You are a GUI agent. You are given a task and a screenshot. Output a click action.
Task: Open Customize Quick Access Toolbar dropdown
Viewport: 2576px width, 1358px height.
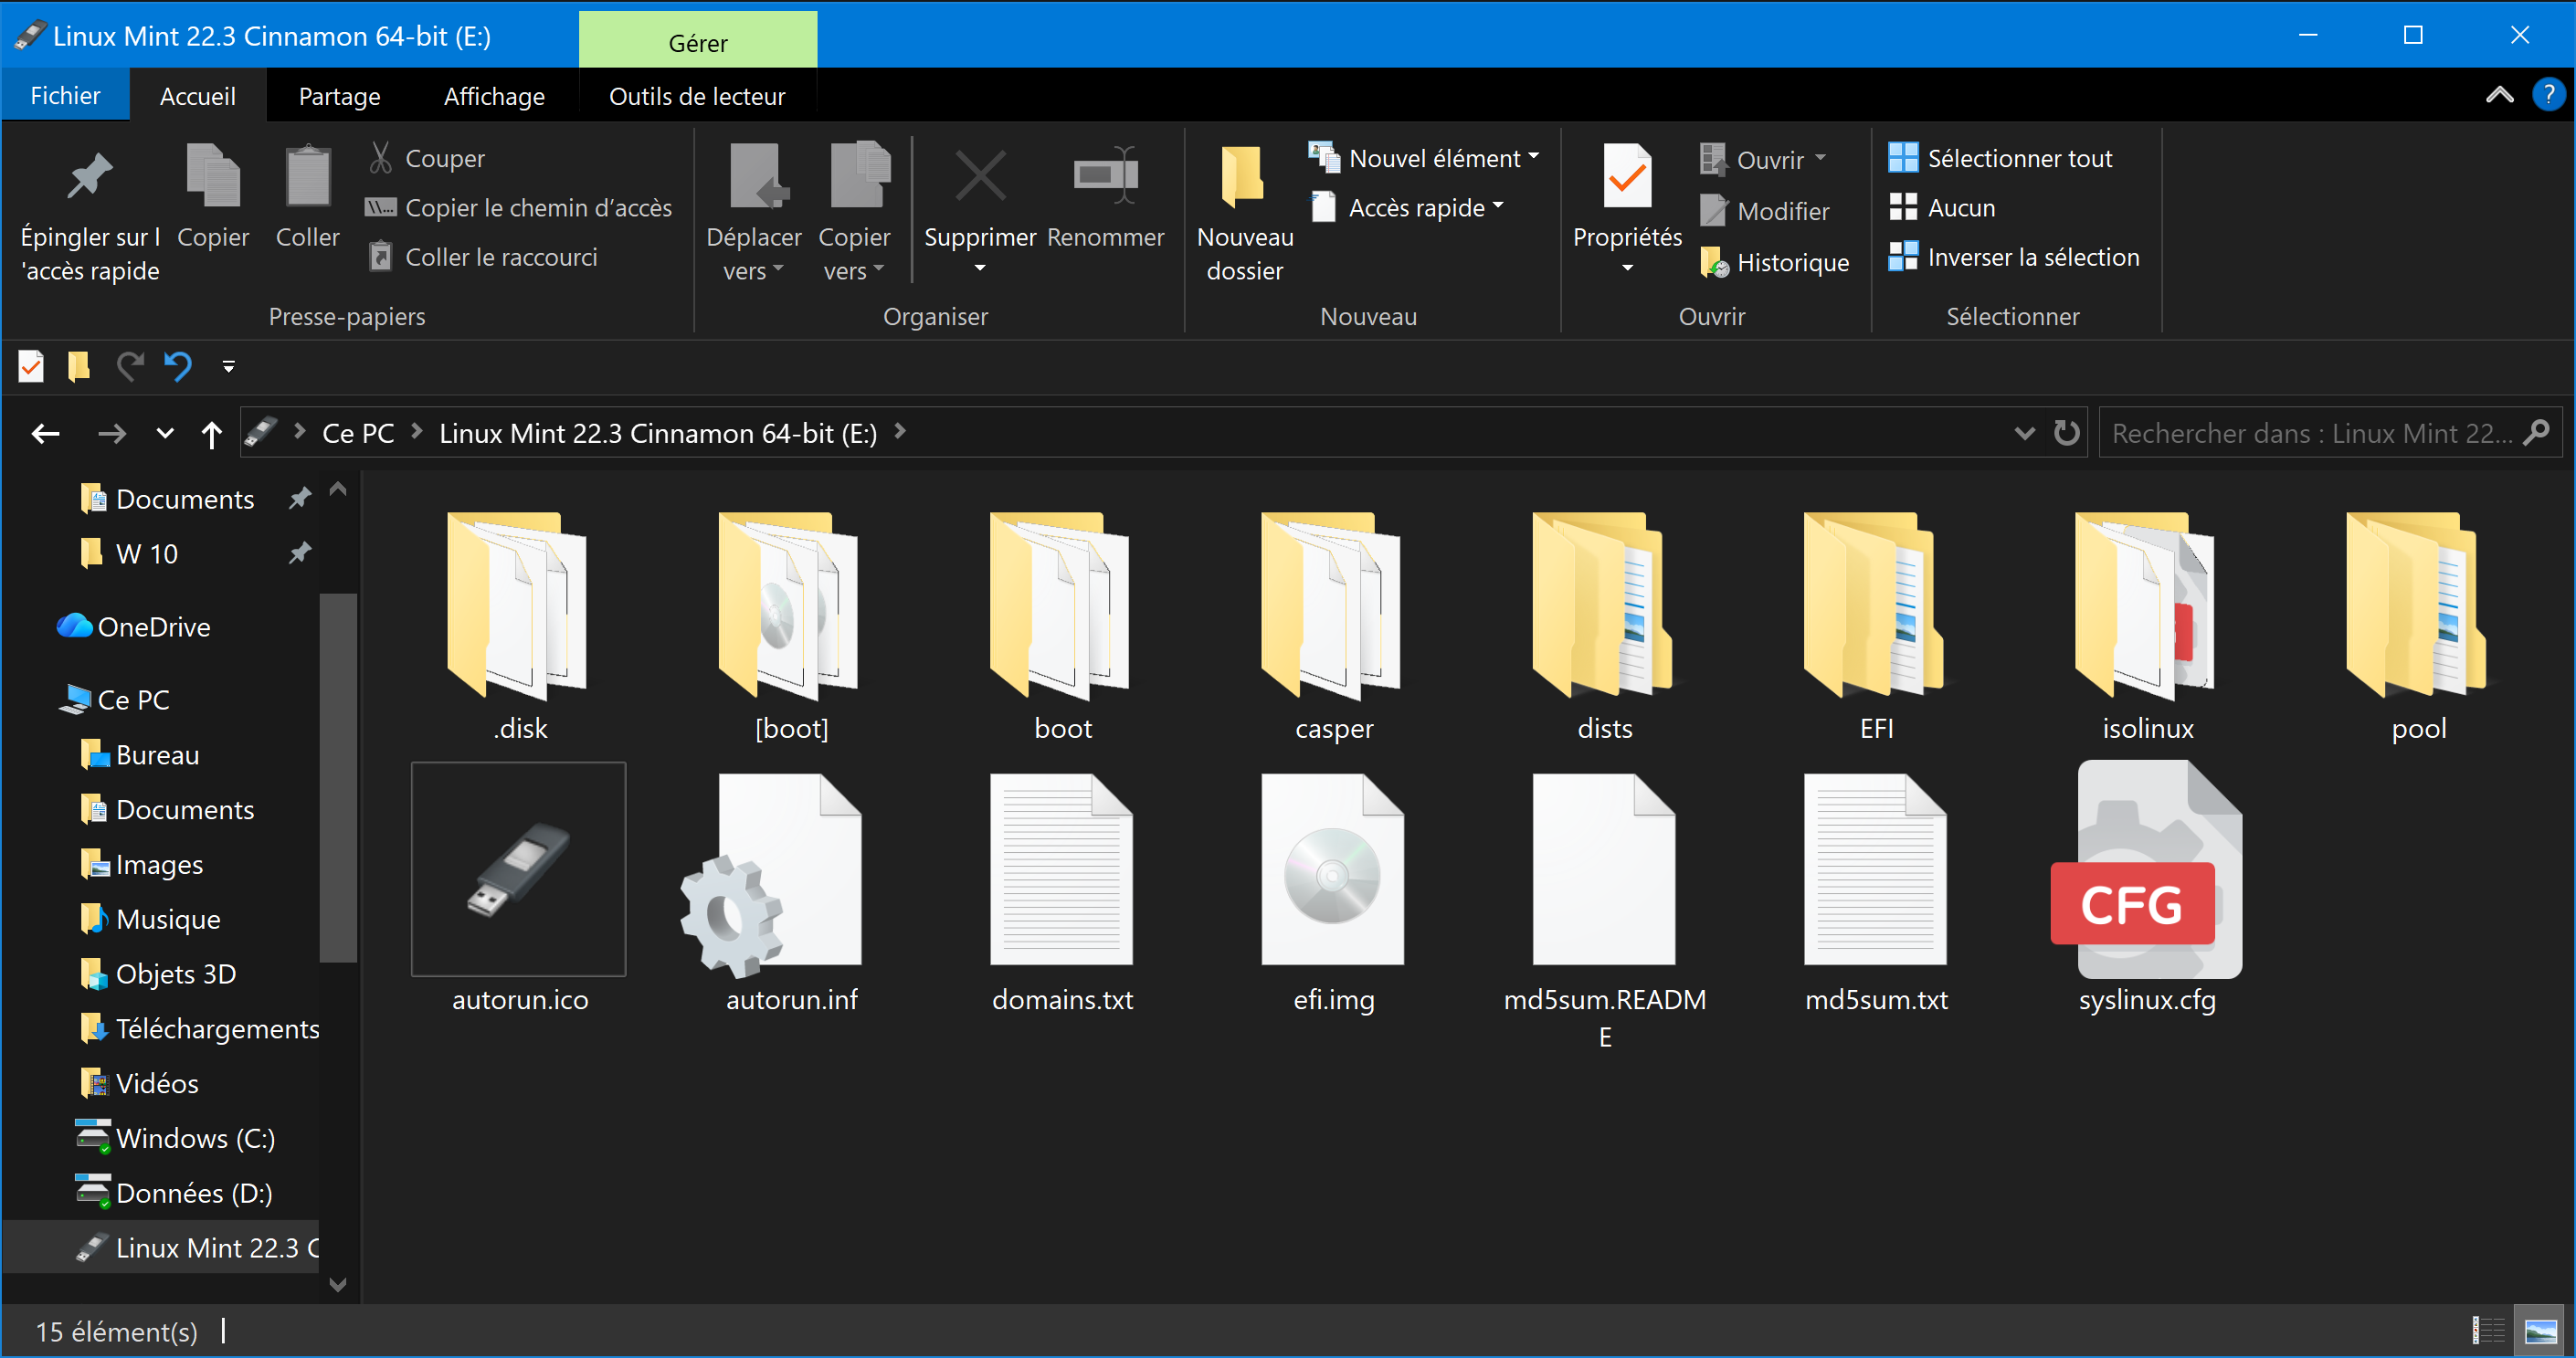(229, 367)
